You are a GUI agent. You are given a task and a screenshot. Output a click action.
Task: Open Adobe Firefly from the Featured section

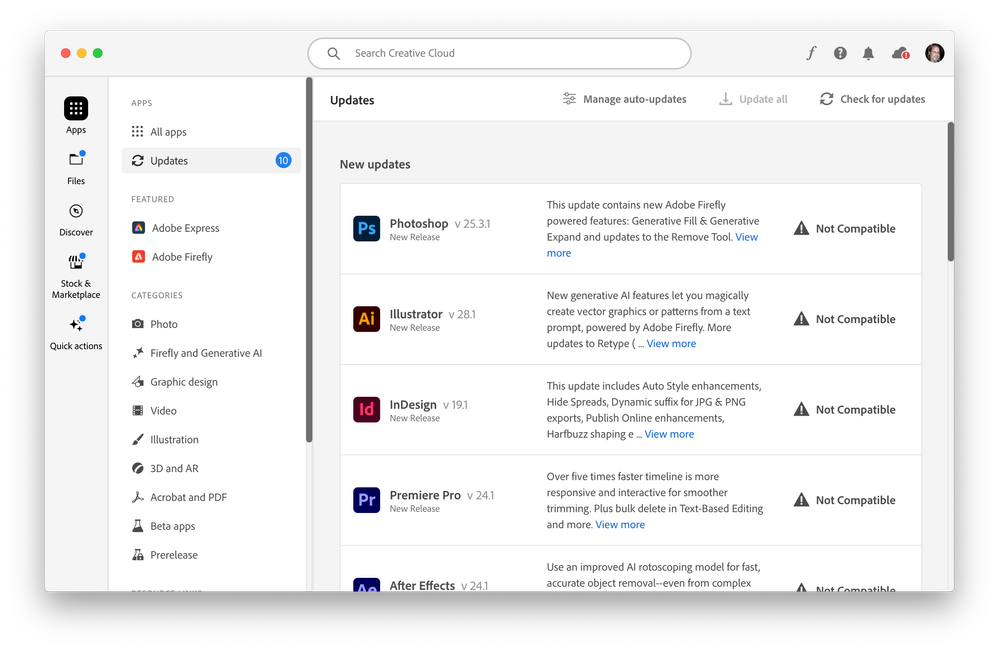[183, 256]
